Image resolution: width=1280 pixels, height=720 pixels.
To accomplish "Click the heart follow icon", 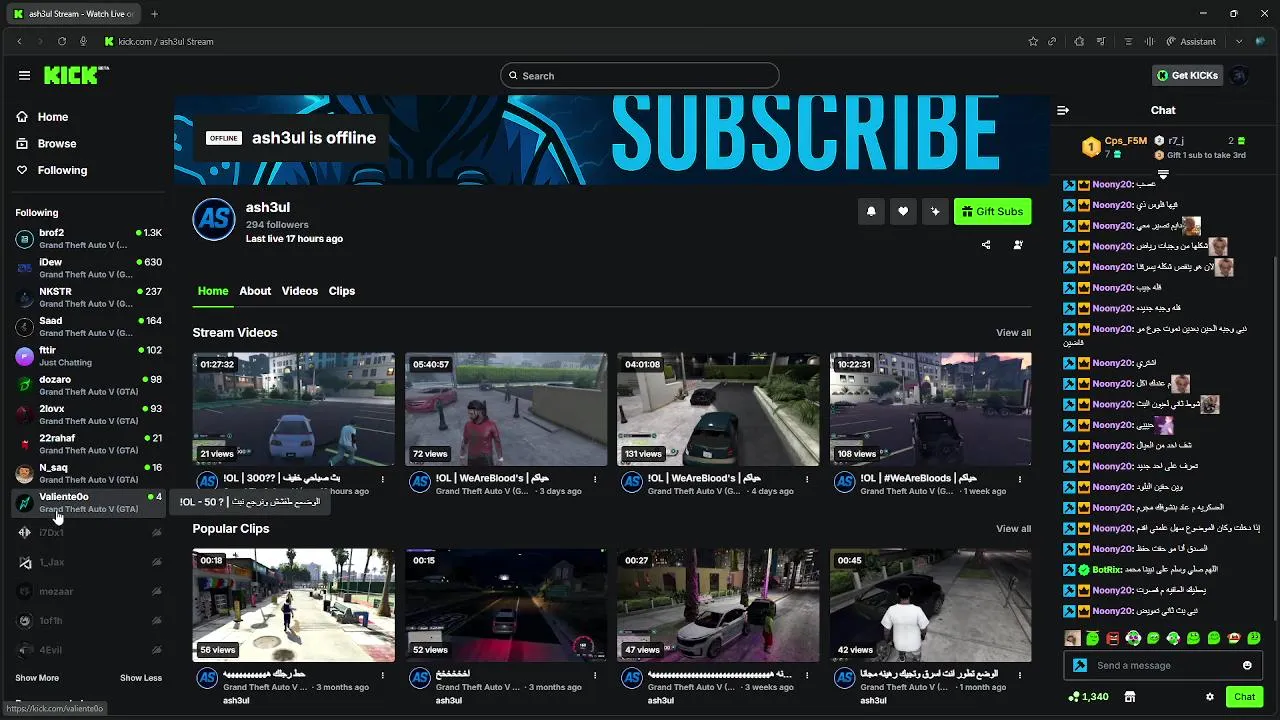I will click(903, 211).
